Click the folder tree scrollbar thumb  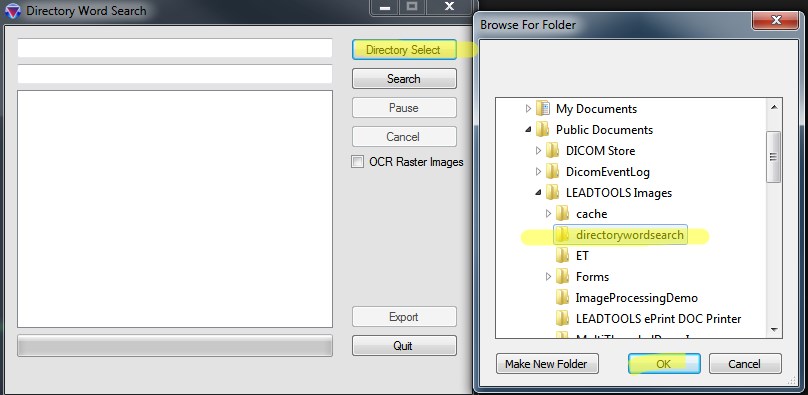coord(773,157)
